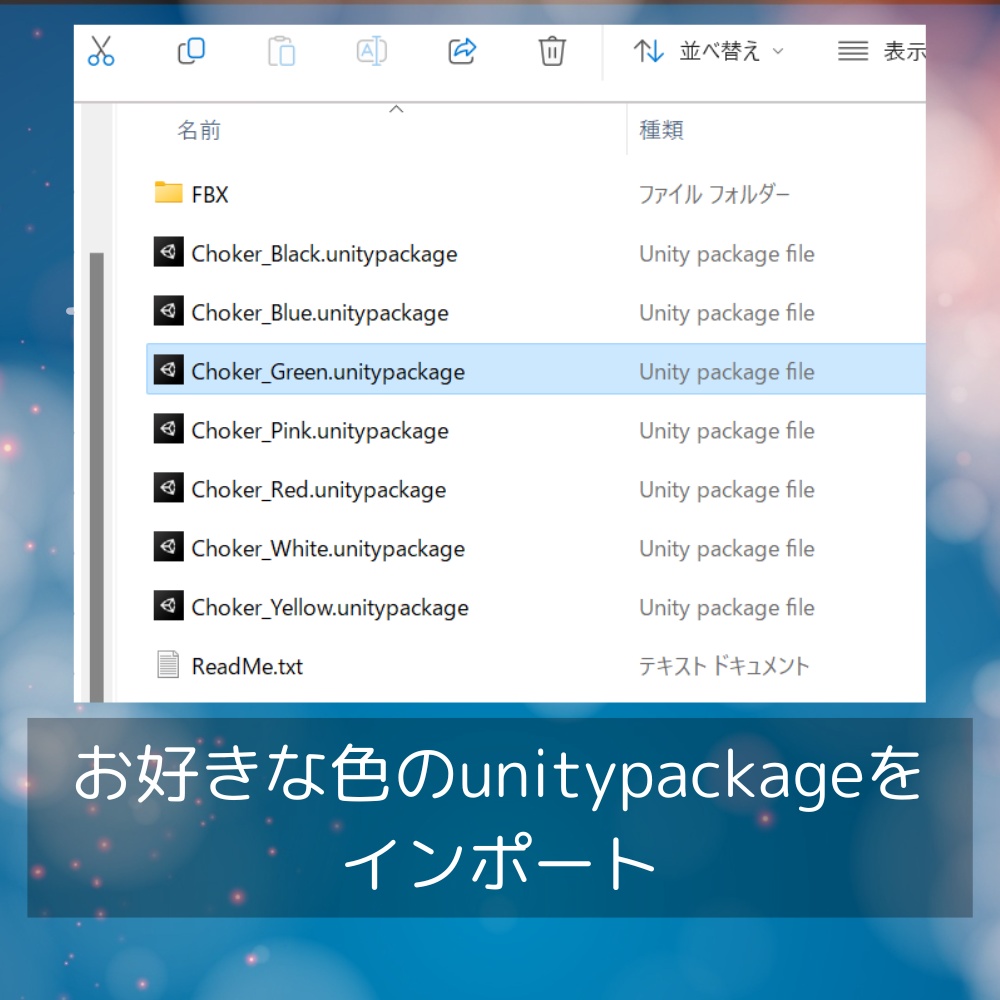The width and height of the screenshot is (1000, 1000).
Task: Click the Unity icon for Choker_Blue
Action: click(x=168, y=311)
